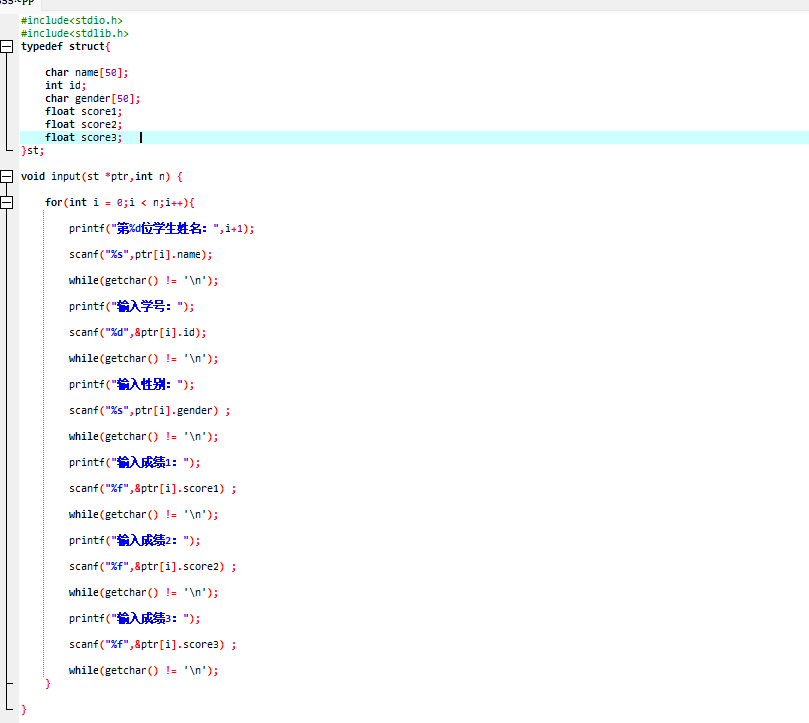Click the while(getchar() line after score3 scanf

[143, 670]
